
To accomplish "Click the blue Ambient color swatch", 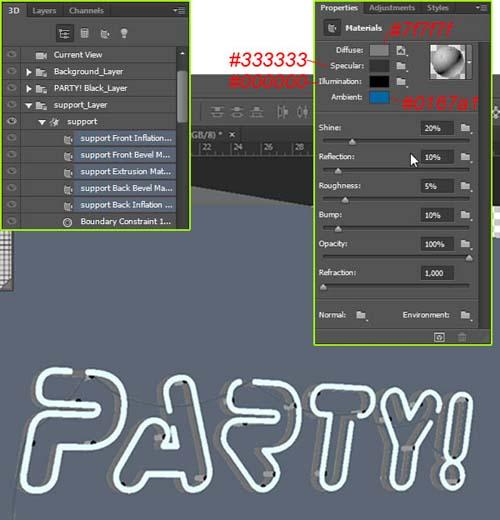I will 379,97.
